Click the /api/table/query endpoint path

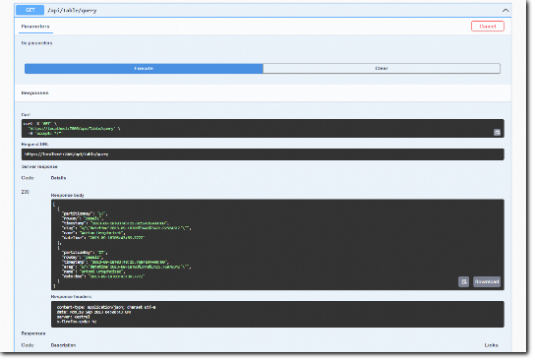pos(72,11)
